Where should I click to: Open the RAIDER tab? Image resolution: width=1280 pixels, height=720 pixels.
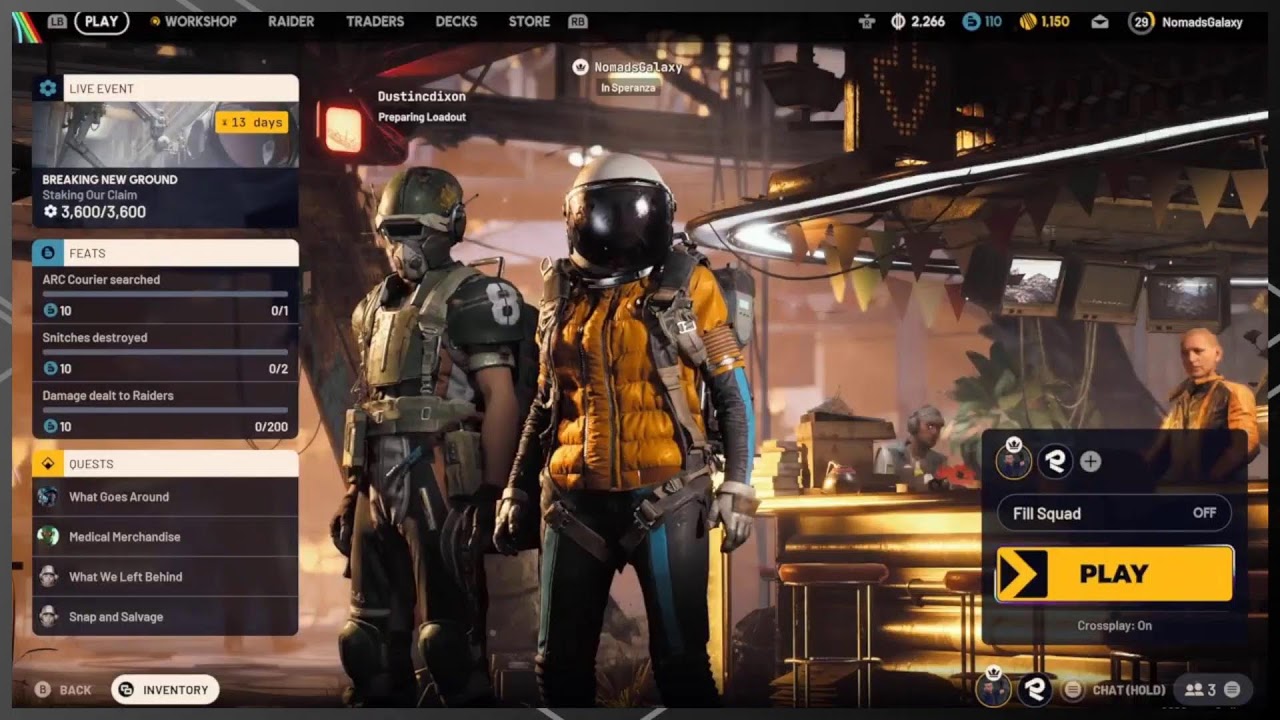pos(291,21)
